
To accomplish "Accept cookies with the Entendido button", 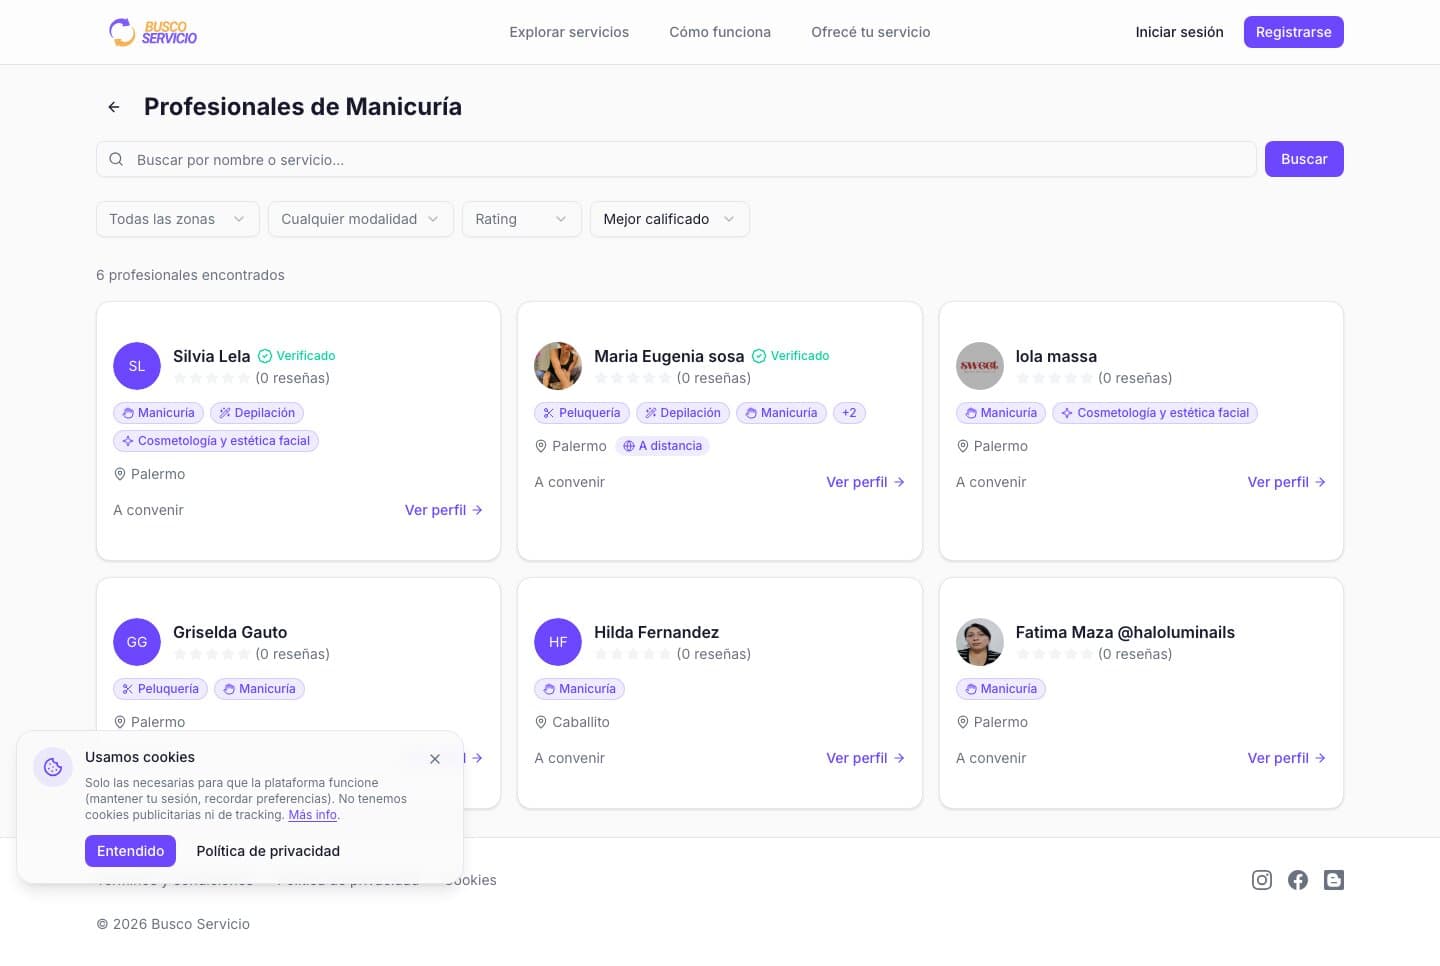I will (130, 851).
